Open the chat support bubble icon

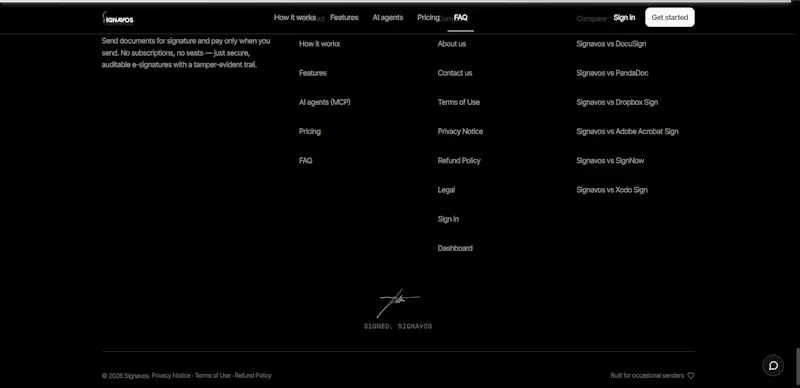(773, 366)
